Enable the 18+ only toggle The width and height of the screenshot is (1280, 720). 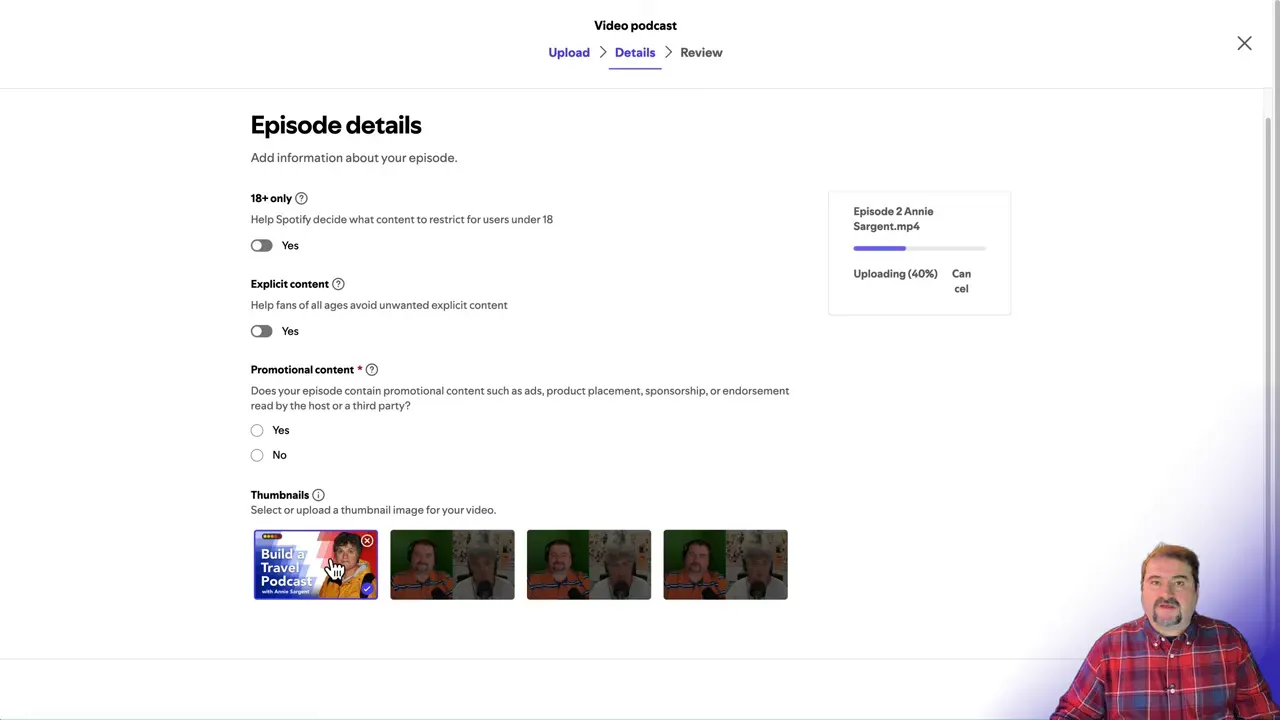point(261,245)
